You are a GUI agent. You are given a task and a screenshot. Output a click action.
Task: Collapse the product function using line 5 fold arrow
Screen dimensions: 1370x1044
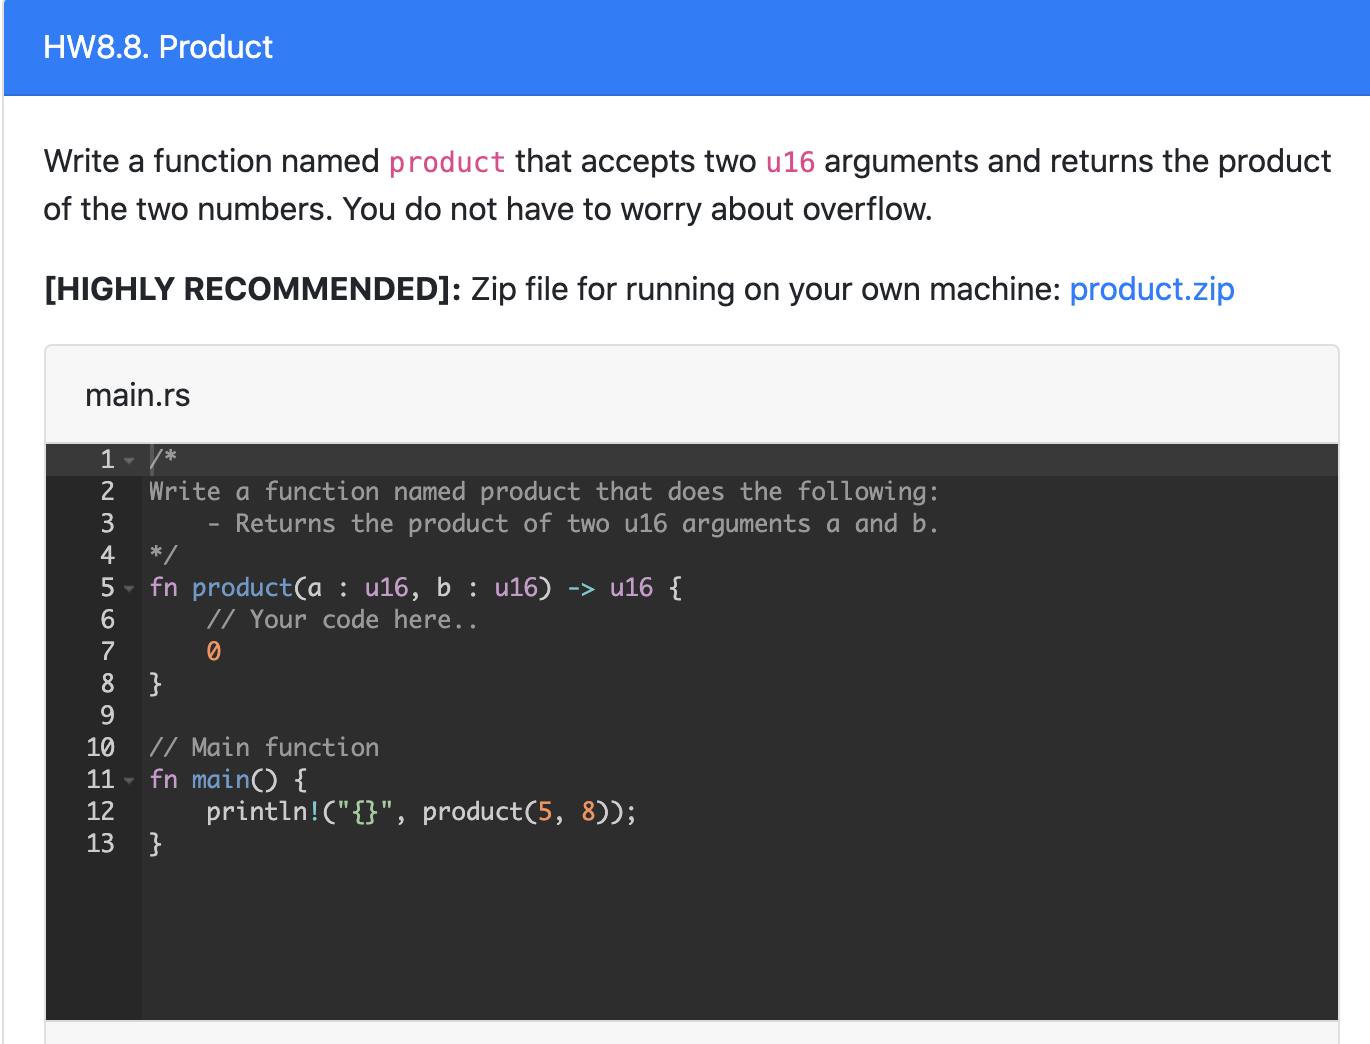[x=129, y=588]
